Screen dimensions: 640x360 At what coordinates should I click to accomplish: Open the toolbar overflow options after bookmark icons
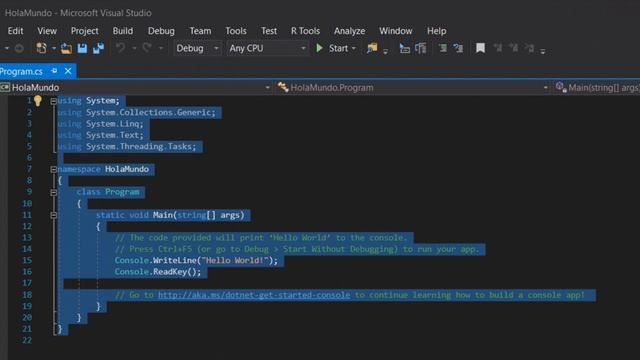pos(543,51)
